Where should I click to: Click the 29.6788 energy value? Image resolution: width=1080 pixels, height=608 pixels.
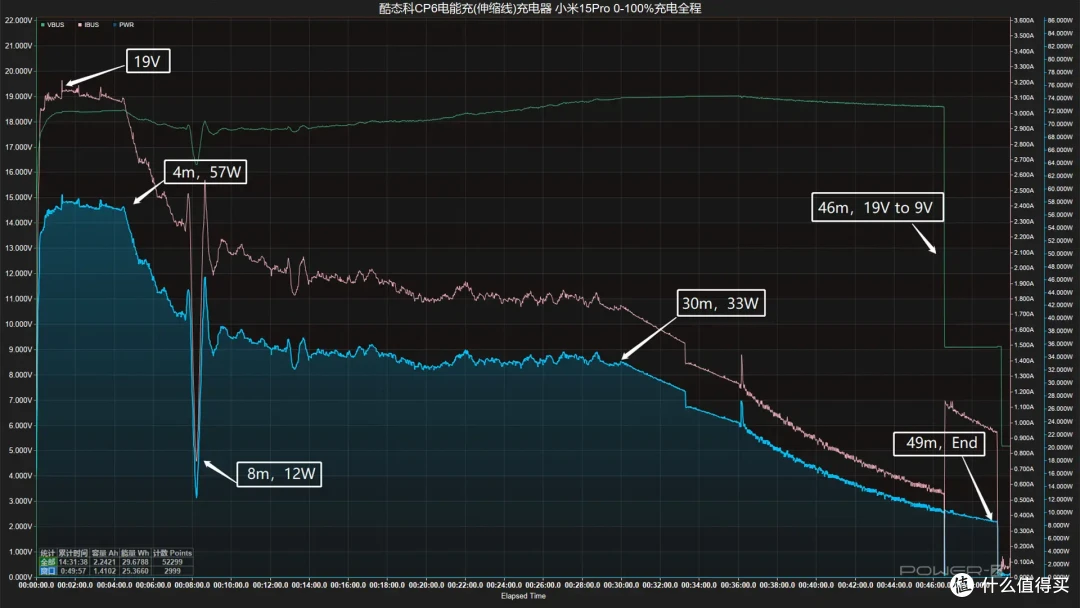coord(135,562)
